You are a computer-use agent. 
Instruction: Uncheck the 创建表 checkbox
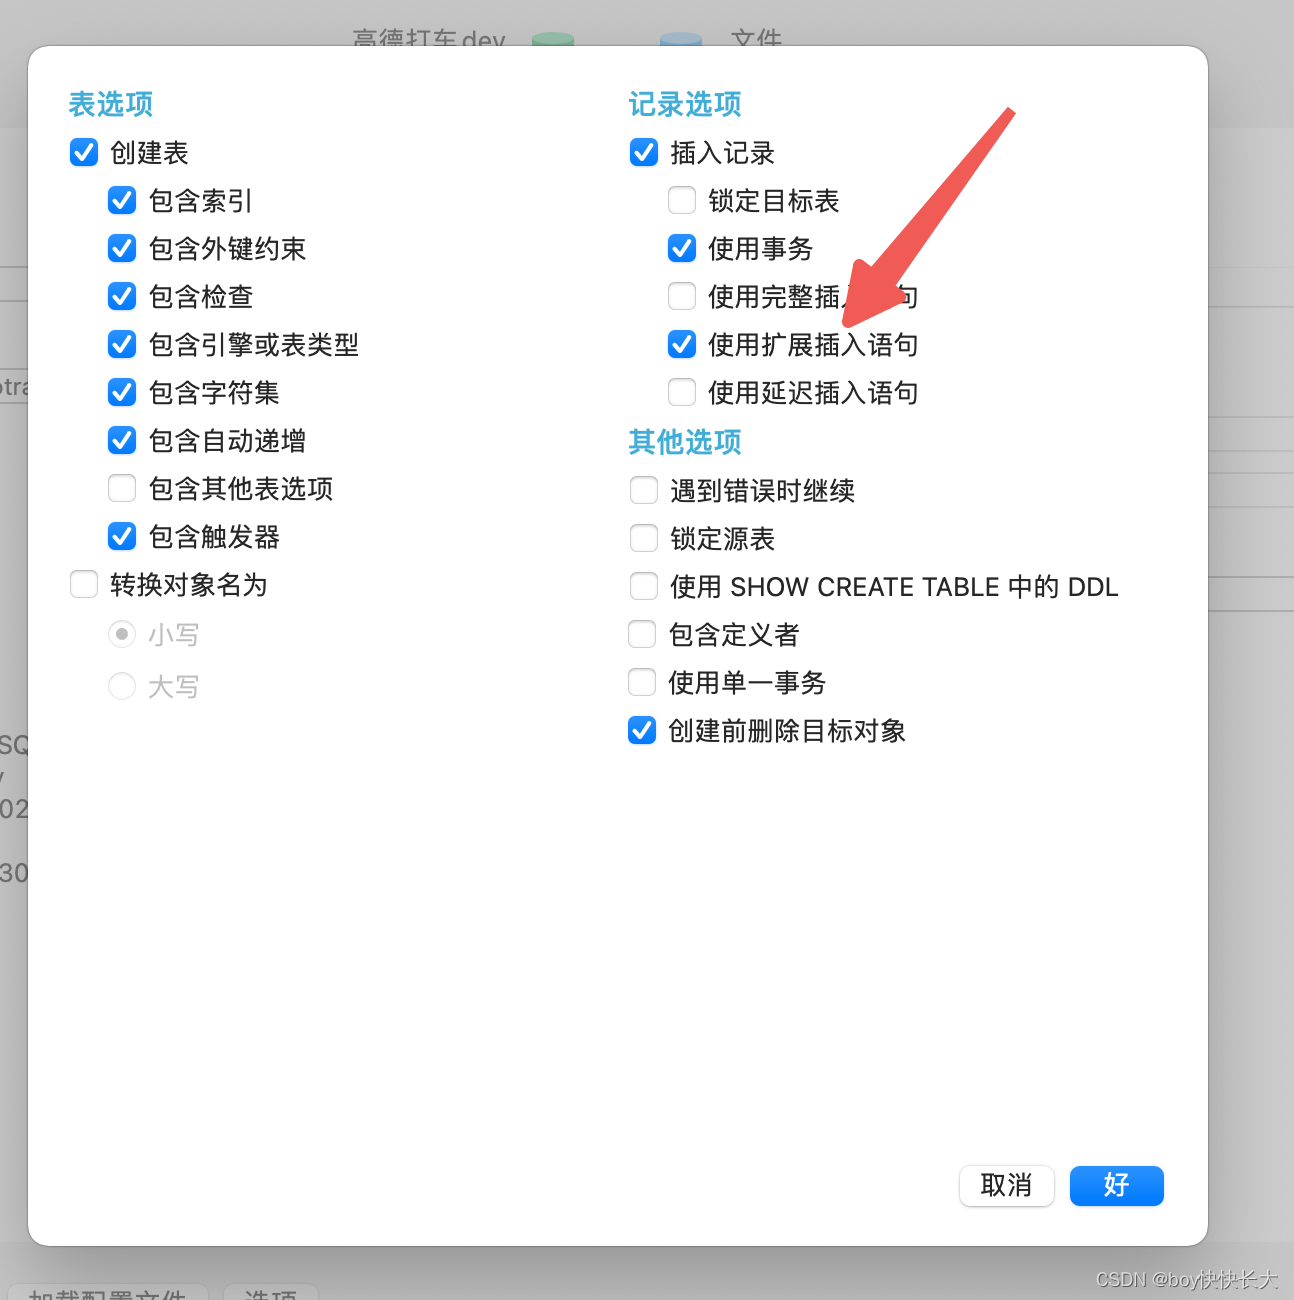84,152
